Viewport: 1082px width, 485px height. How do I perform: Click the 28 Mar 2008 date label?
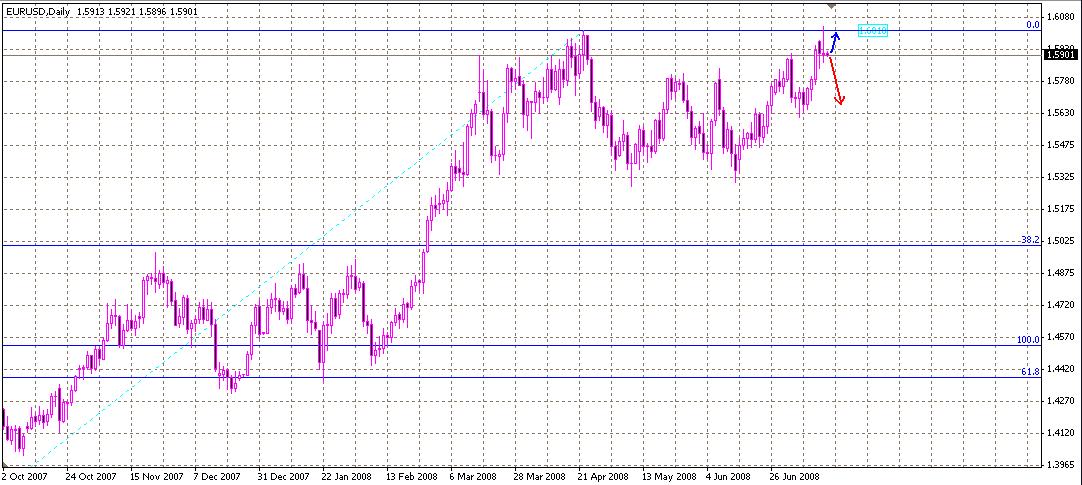[x=541, y=477]
